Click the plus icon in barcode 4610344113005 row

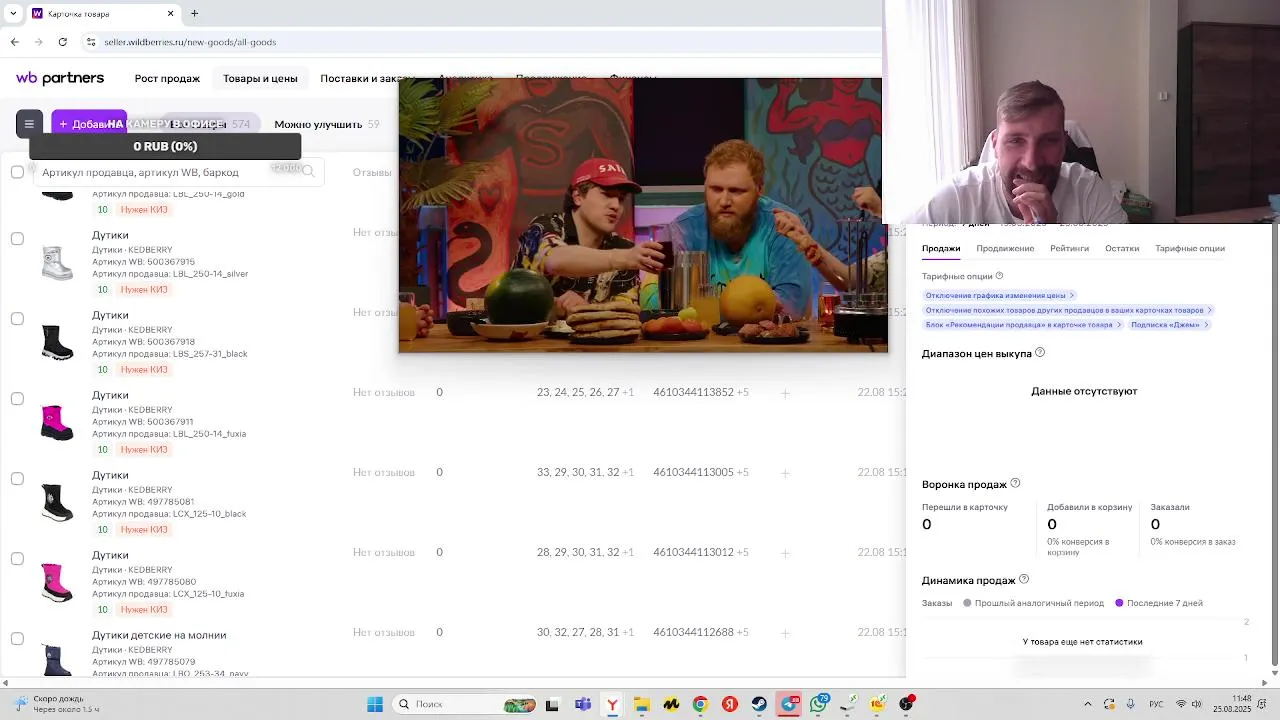coord(785,473)
